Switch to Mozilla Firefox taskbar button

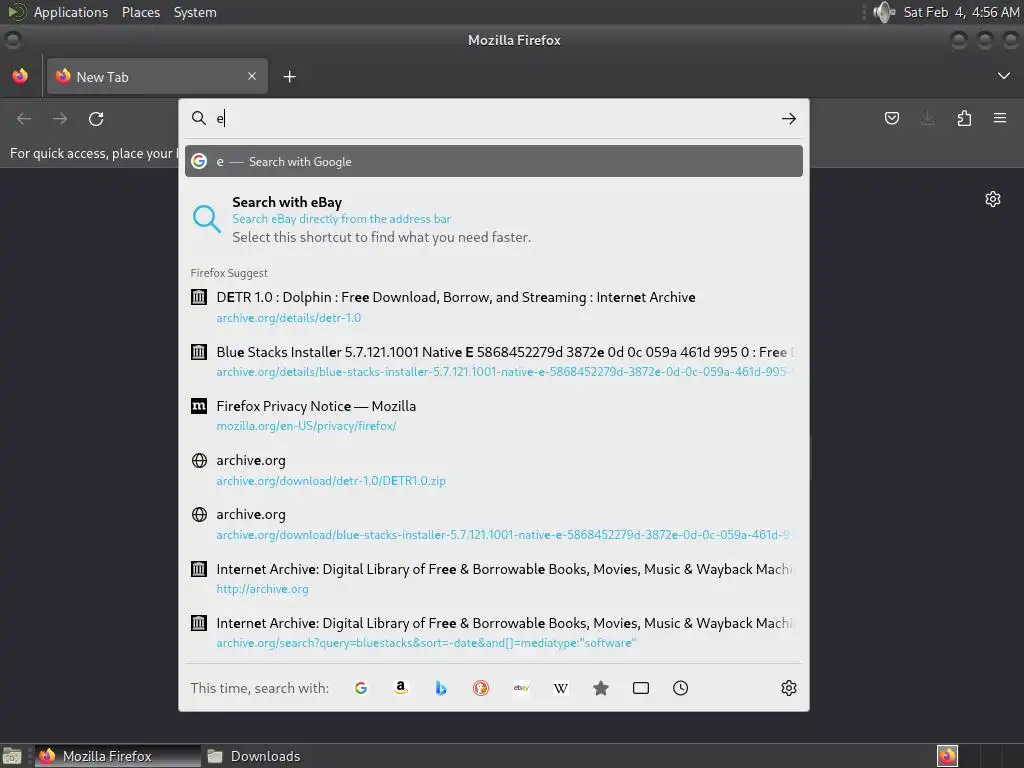click(118, 756)
